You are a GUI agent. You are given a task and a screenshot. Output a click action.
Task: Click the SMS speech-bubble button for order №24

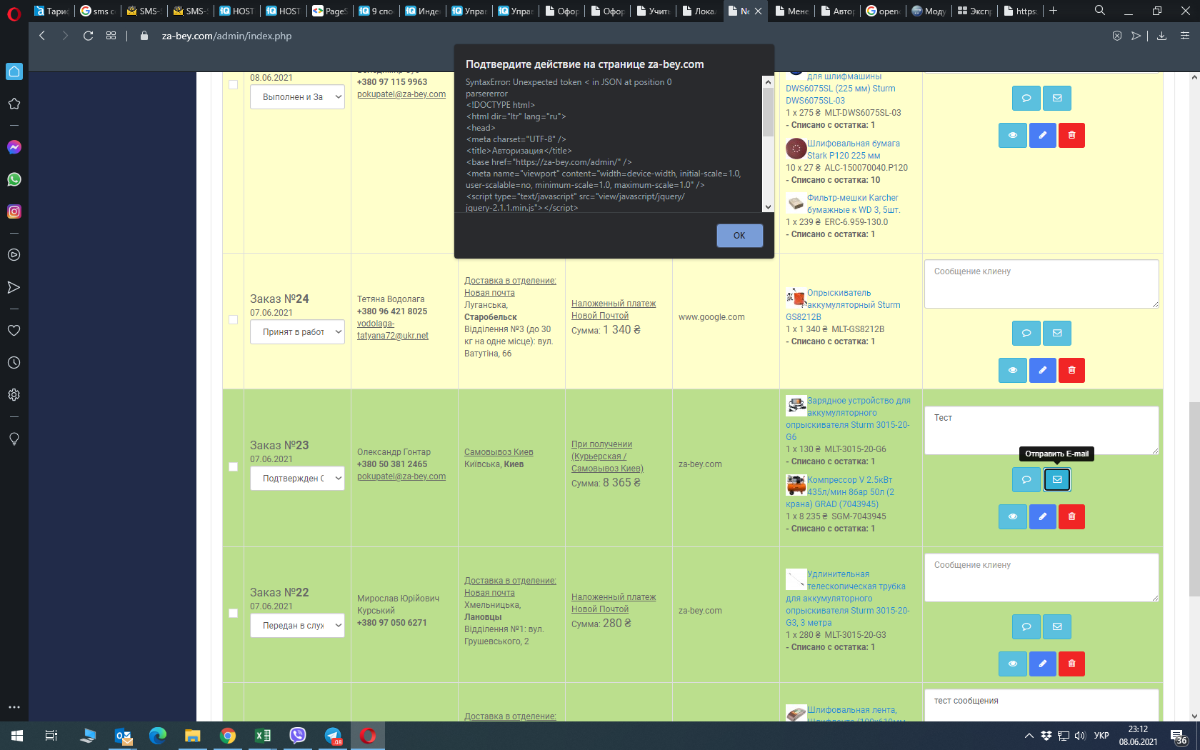click(1027, 333)
